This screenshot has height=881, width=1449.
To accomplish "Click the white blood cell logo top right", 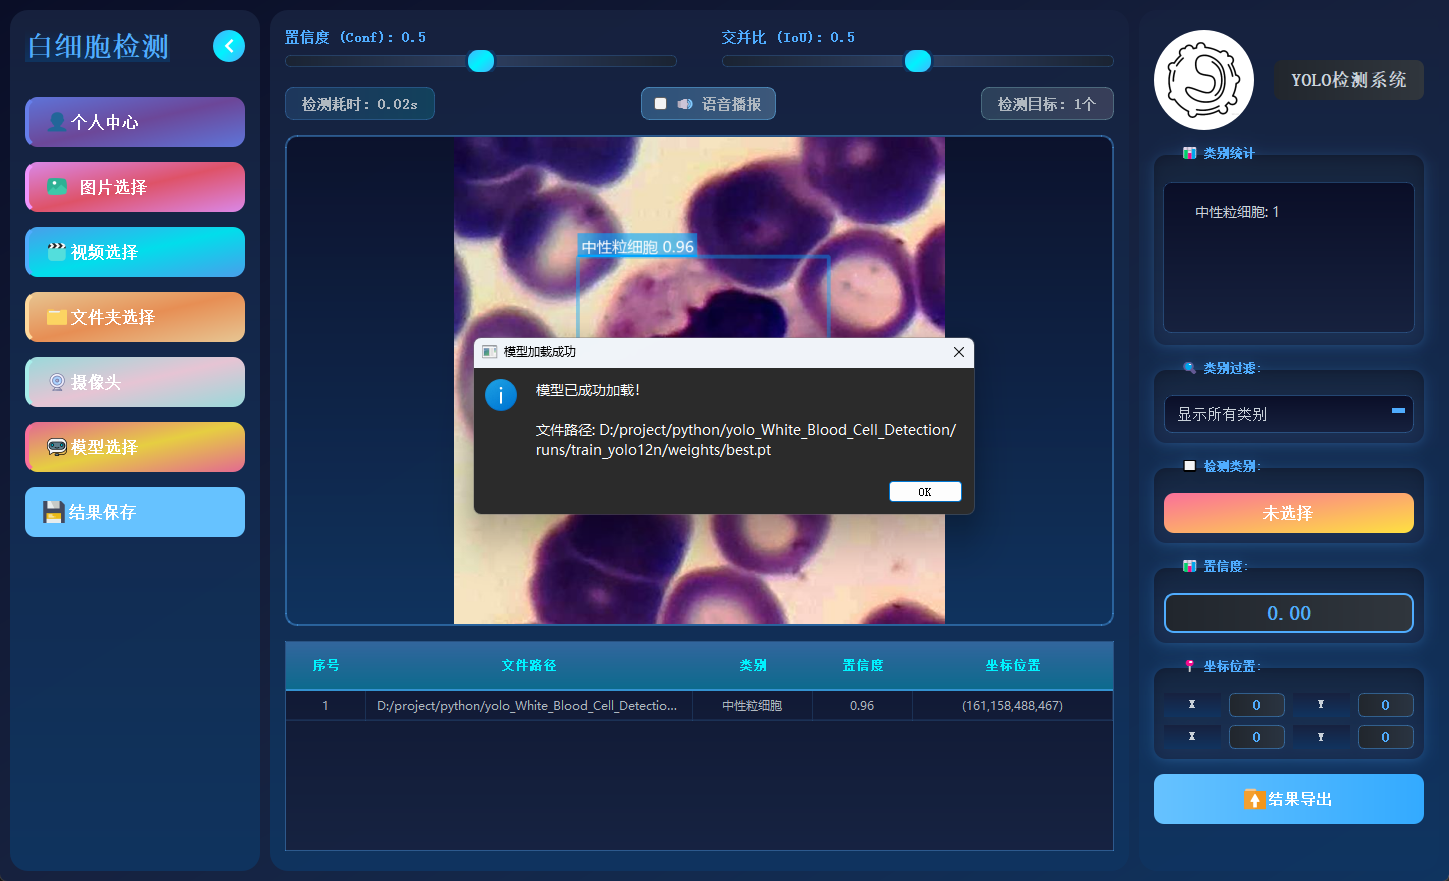I will pos(1203,80).
